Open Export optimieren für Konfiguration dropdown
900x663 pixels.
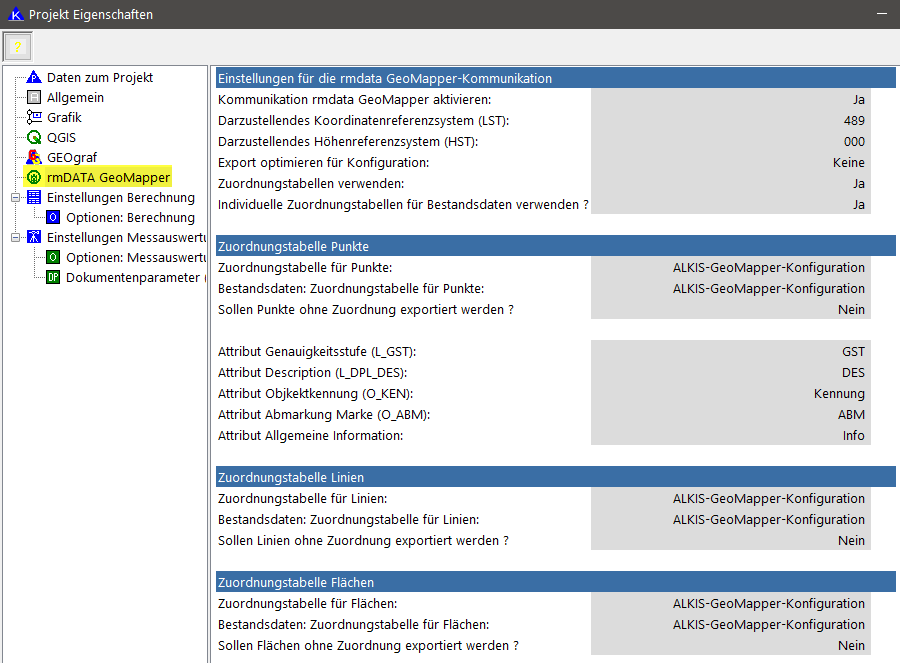tap(730, 163)
